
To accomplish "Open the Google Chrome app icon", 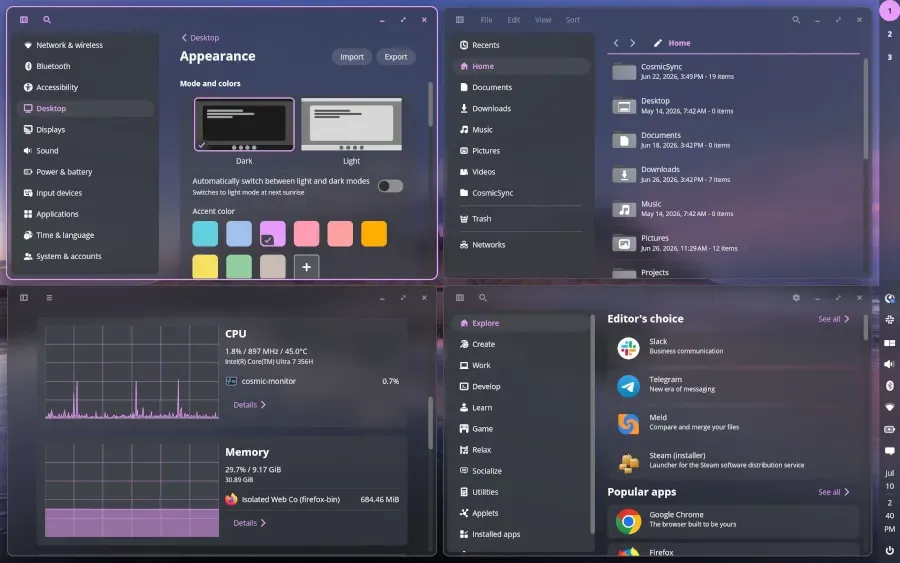I will (629, 521).
